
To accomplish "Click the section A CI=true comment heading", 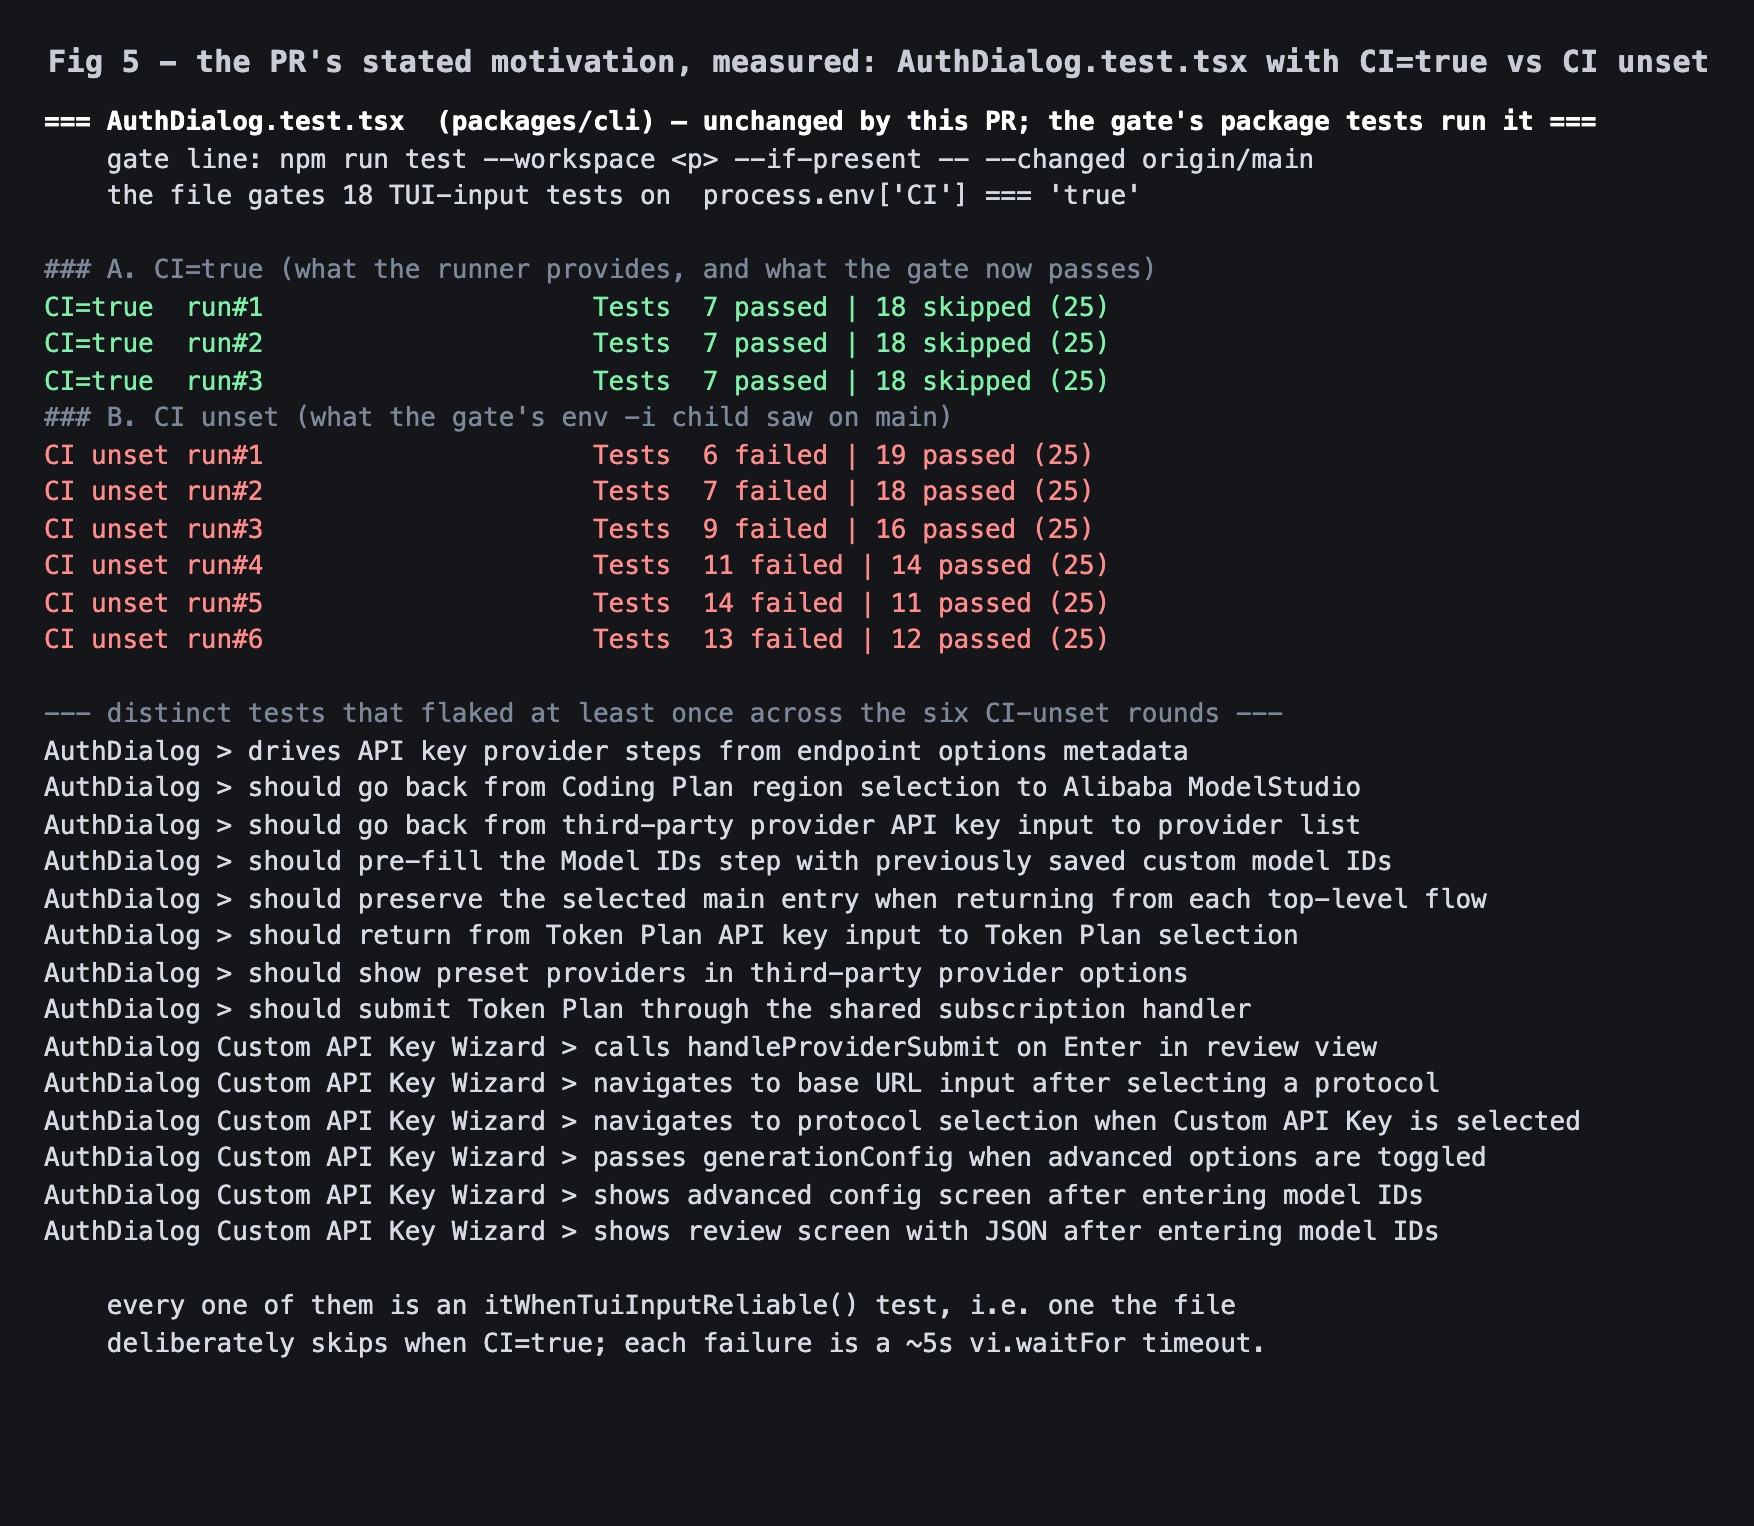I will (600, 269).
